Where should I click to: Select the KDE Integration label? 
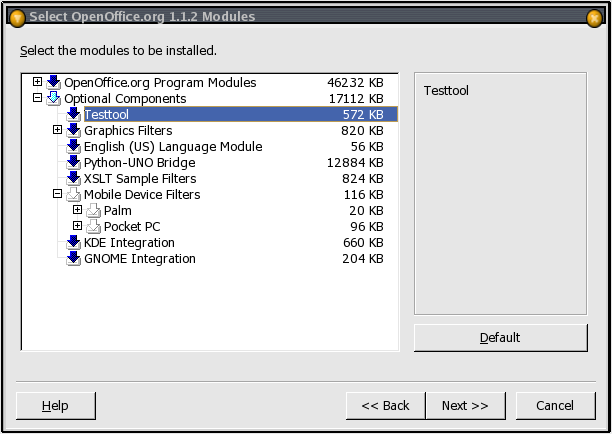(x=129, y=242)
